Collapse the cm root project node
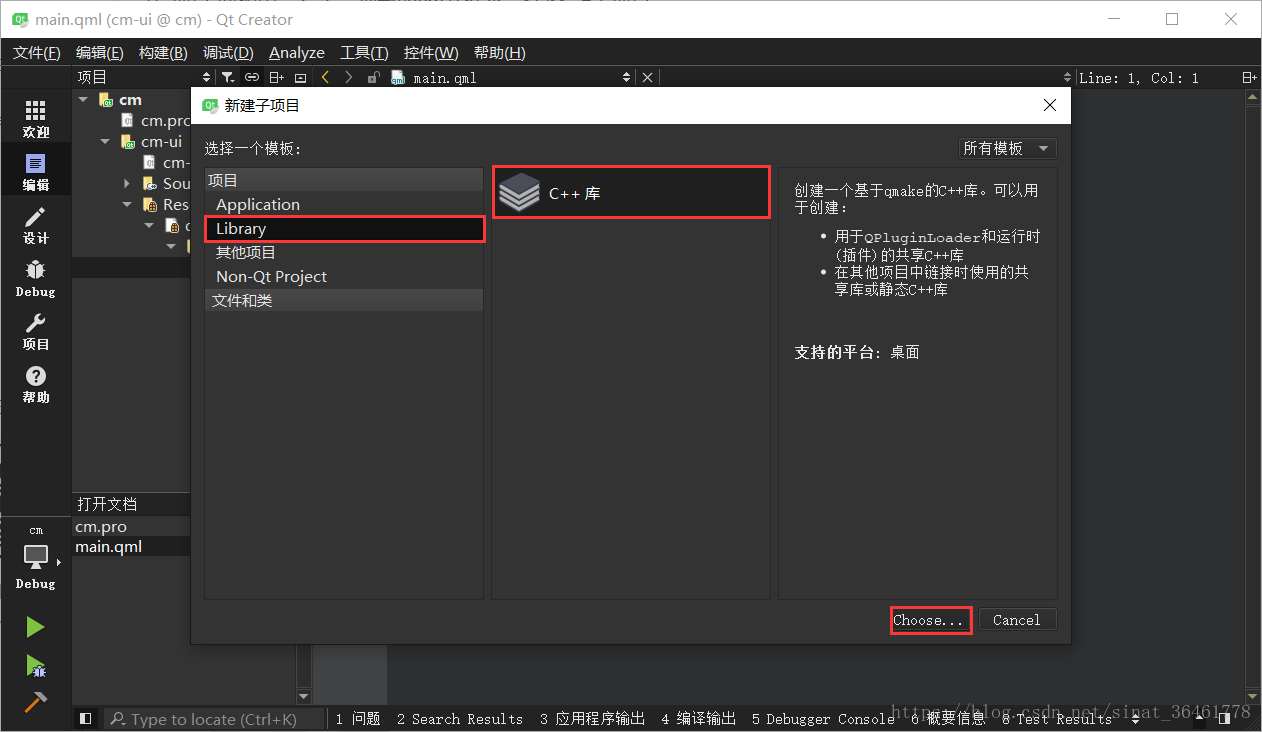The width and height of the screenshot is (1262, 732). point(83,99)
